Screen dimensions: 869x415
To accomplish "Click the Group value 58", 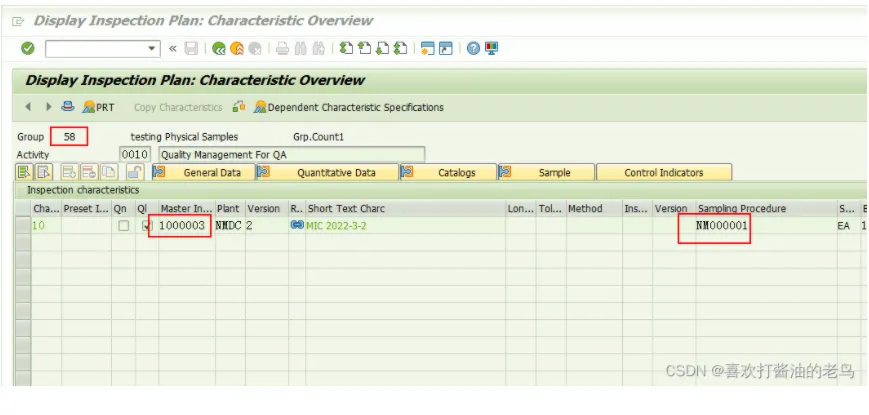I will tap(69, 136).
